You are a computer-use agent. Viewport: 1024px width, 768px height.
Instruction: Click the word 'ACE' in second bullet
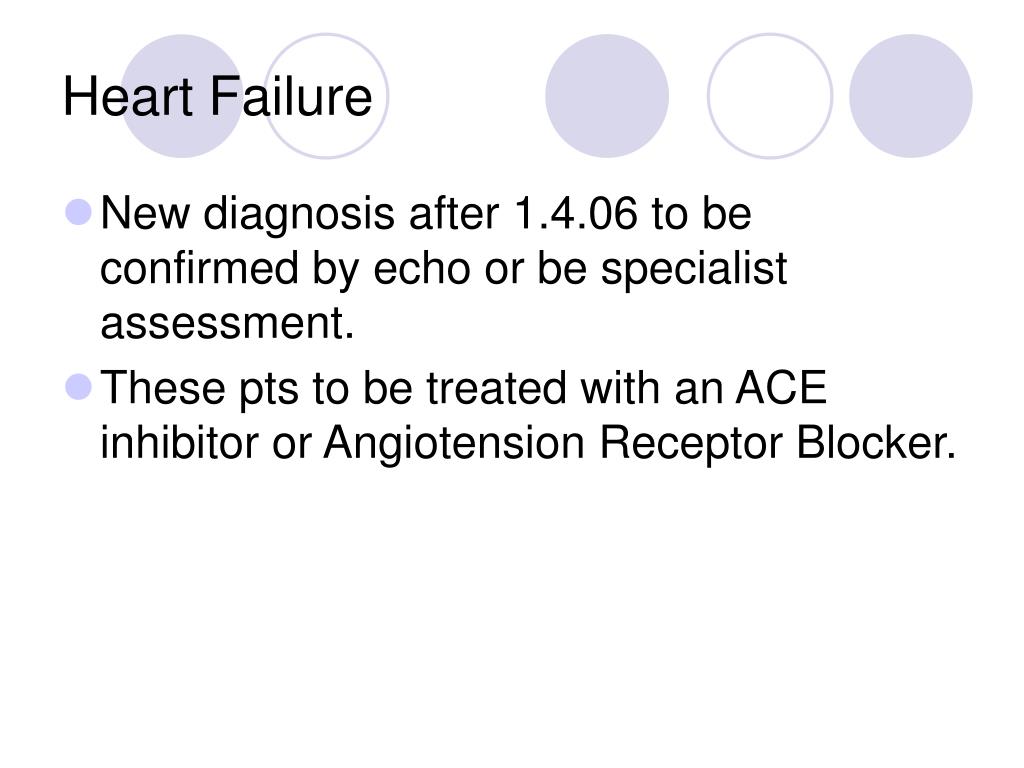coord(781,387)
